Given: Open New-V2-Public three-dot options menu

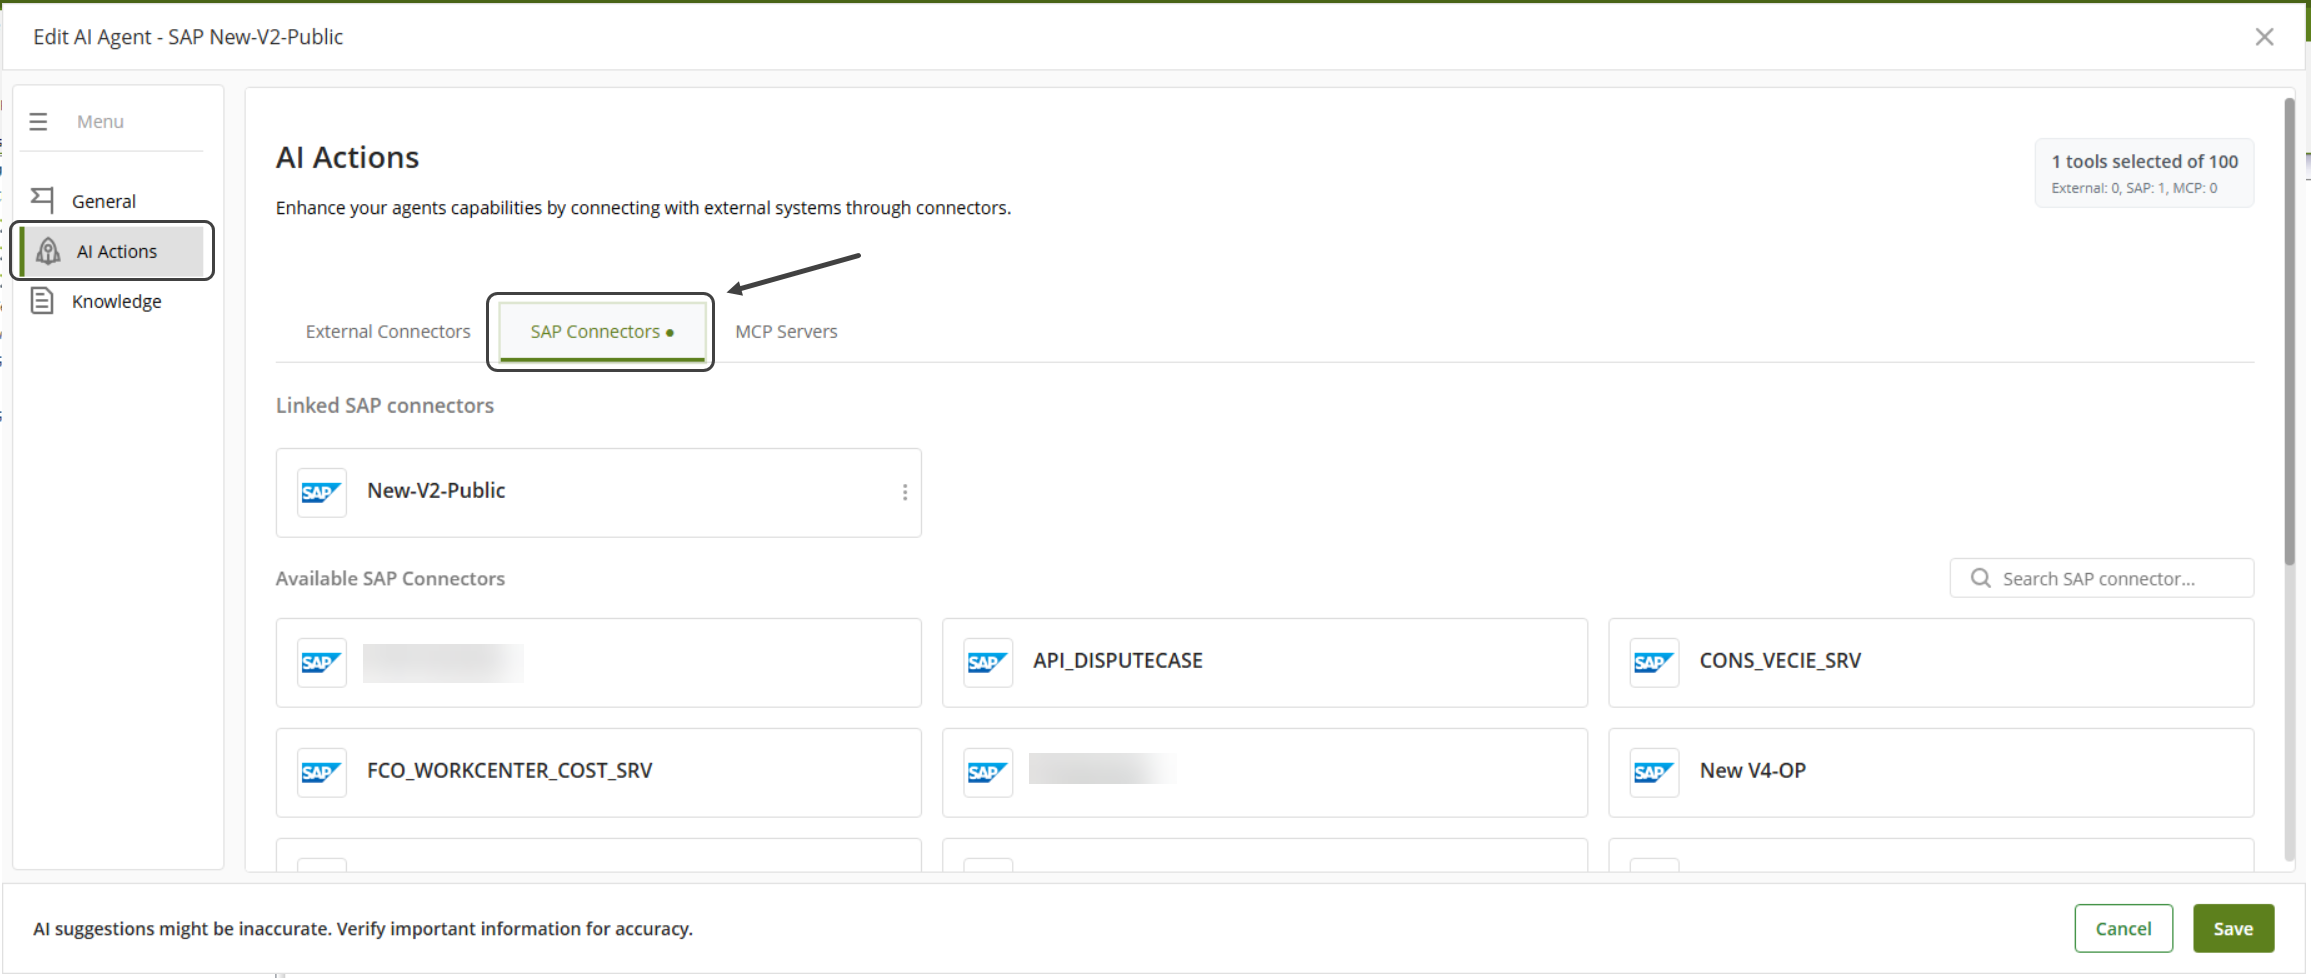Looking at the screenshot, I should tap(904, 492).
